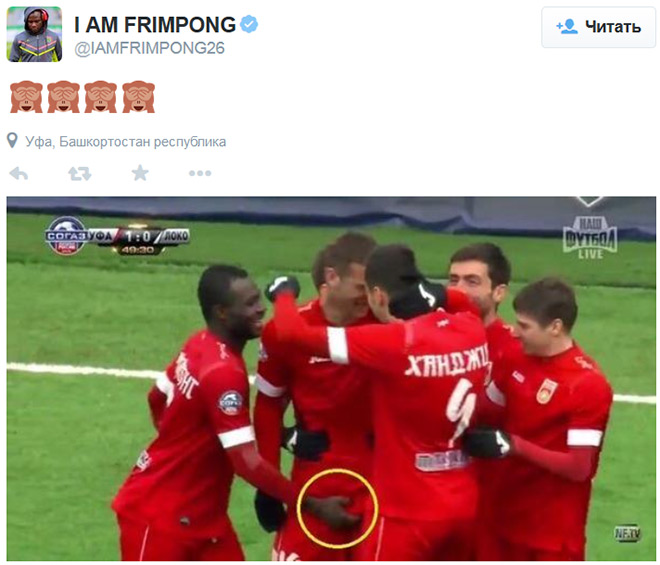This screenshot has width=660, height=565.
Task: Click the profile avatar photo
Action: [x=35, y=34]
